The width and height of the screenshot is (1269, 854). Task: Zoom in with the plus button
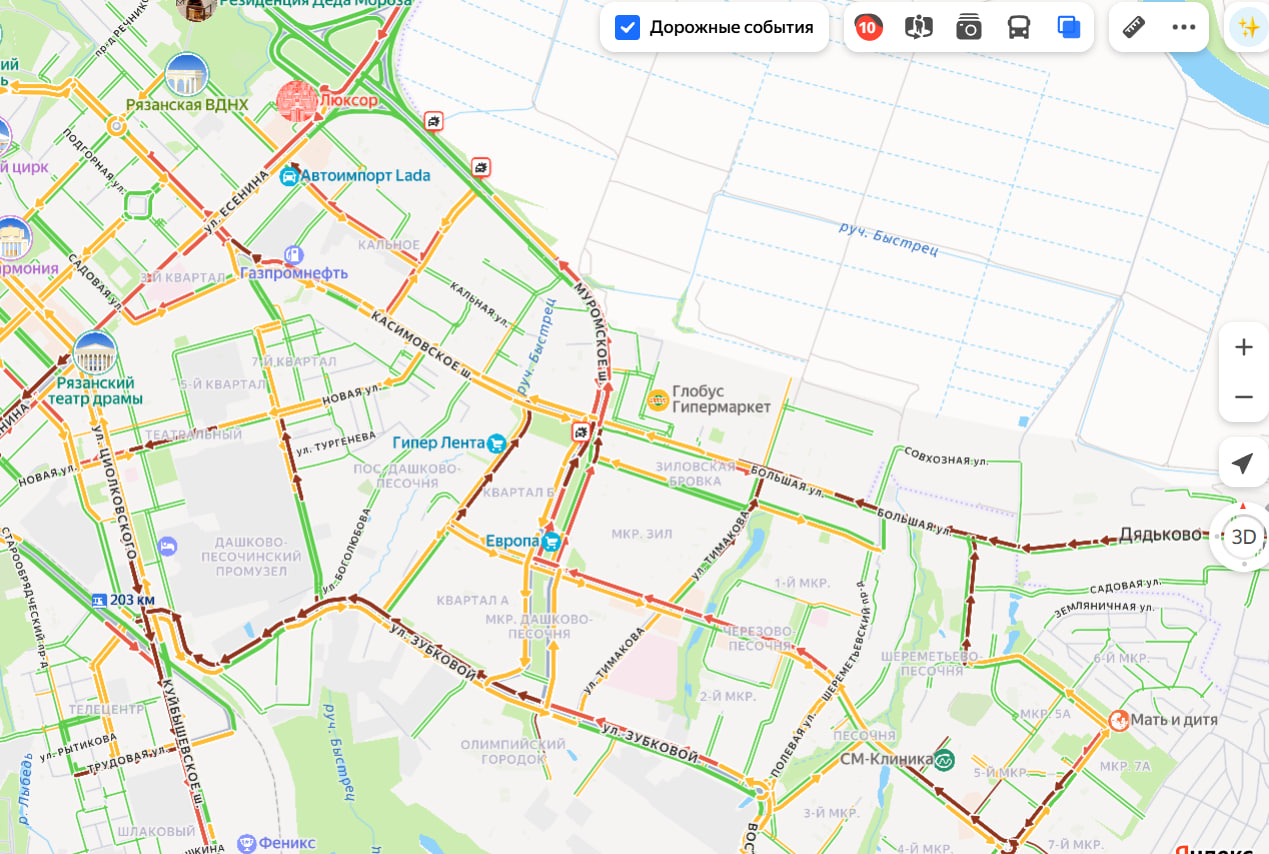1243,347
